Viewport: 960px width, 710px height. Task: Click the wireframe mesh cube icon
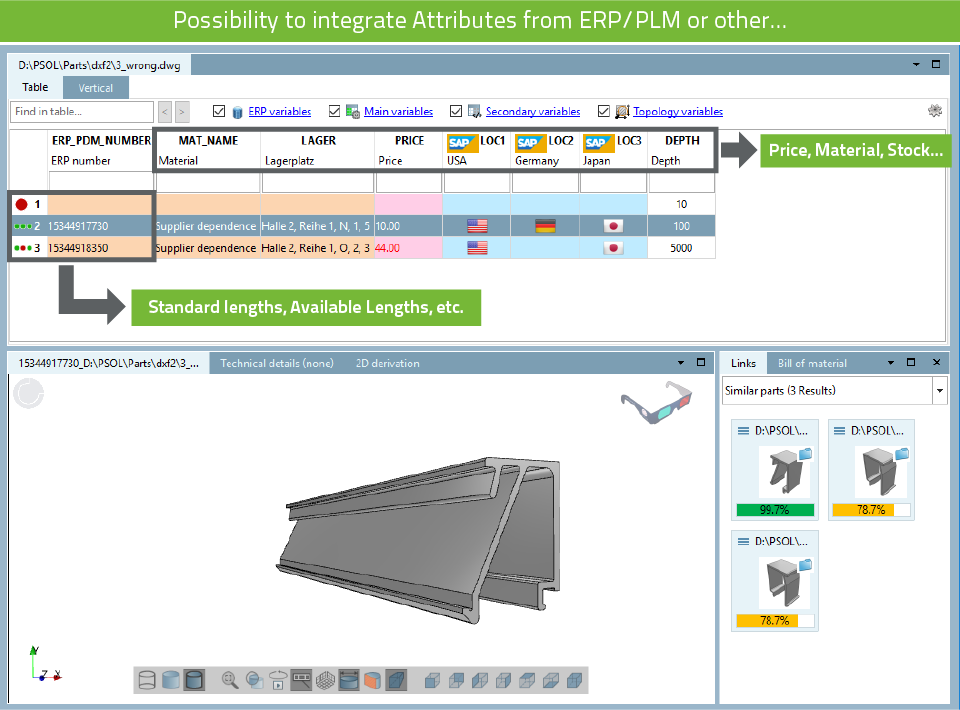point(325,681)
